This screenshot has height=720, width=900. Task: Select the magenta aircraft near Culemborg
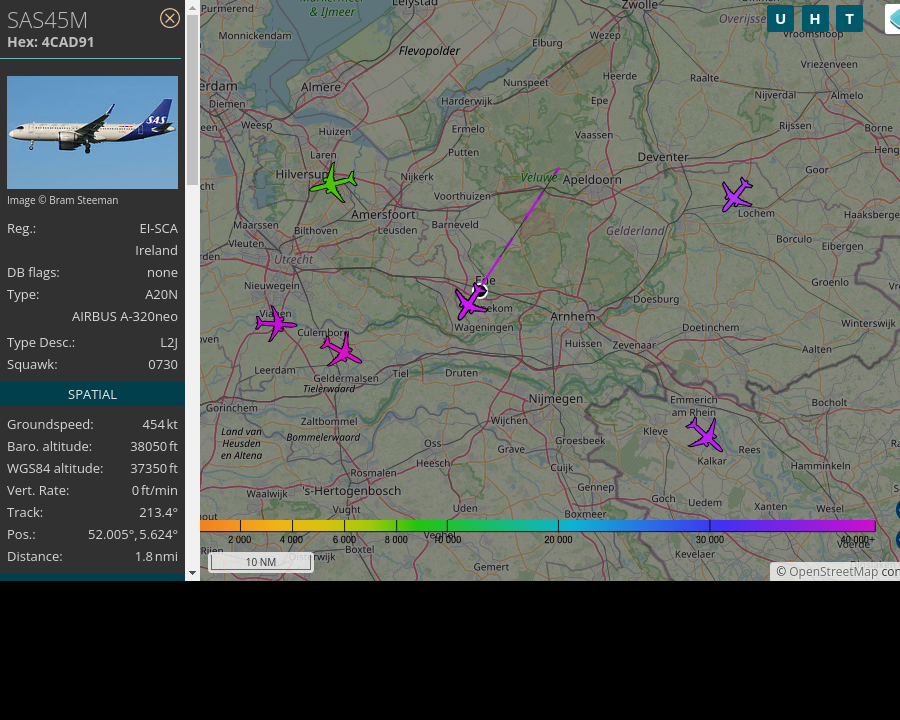(342, 349)
